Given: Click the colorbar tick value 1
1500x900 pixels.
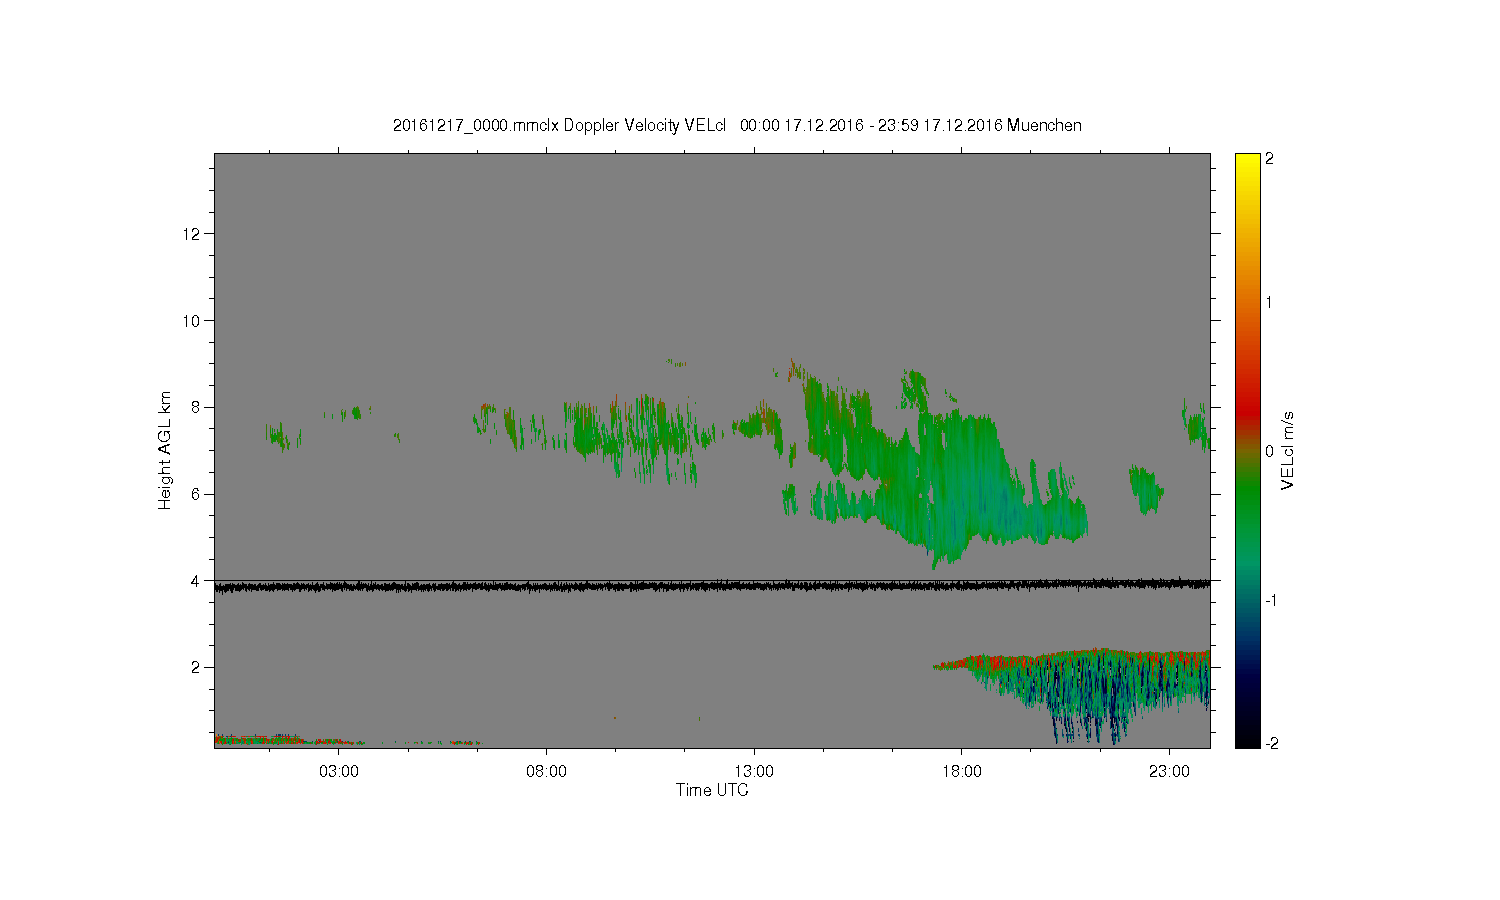Looking at the screenshot, I should click(1269, 302).
